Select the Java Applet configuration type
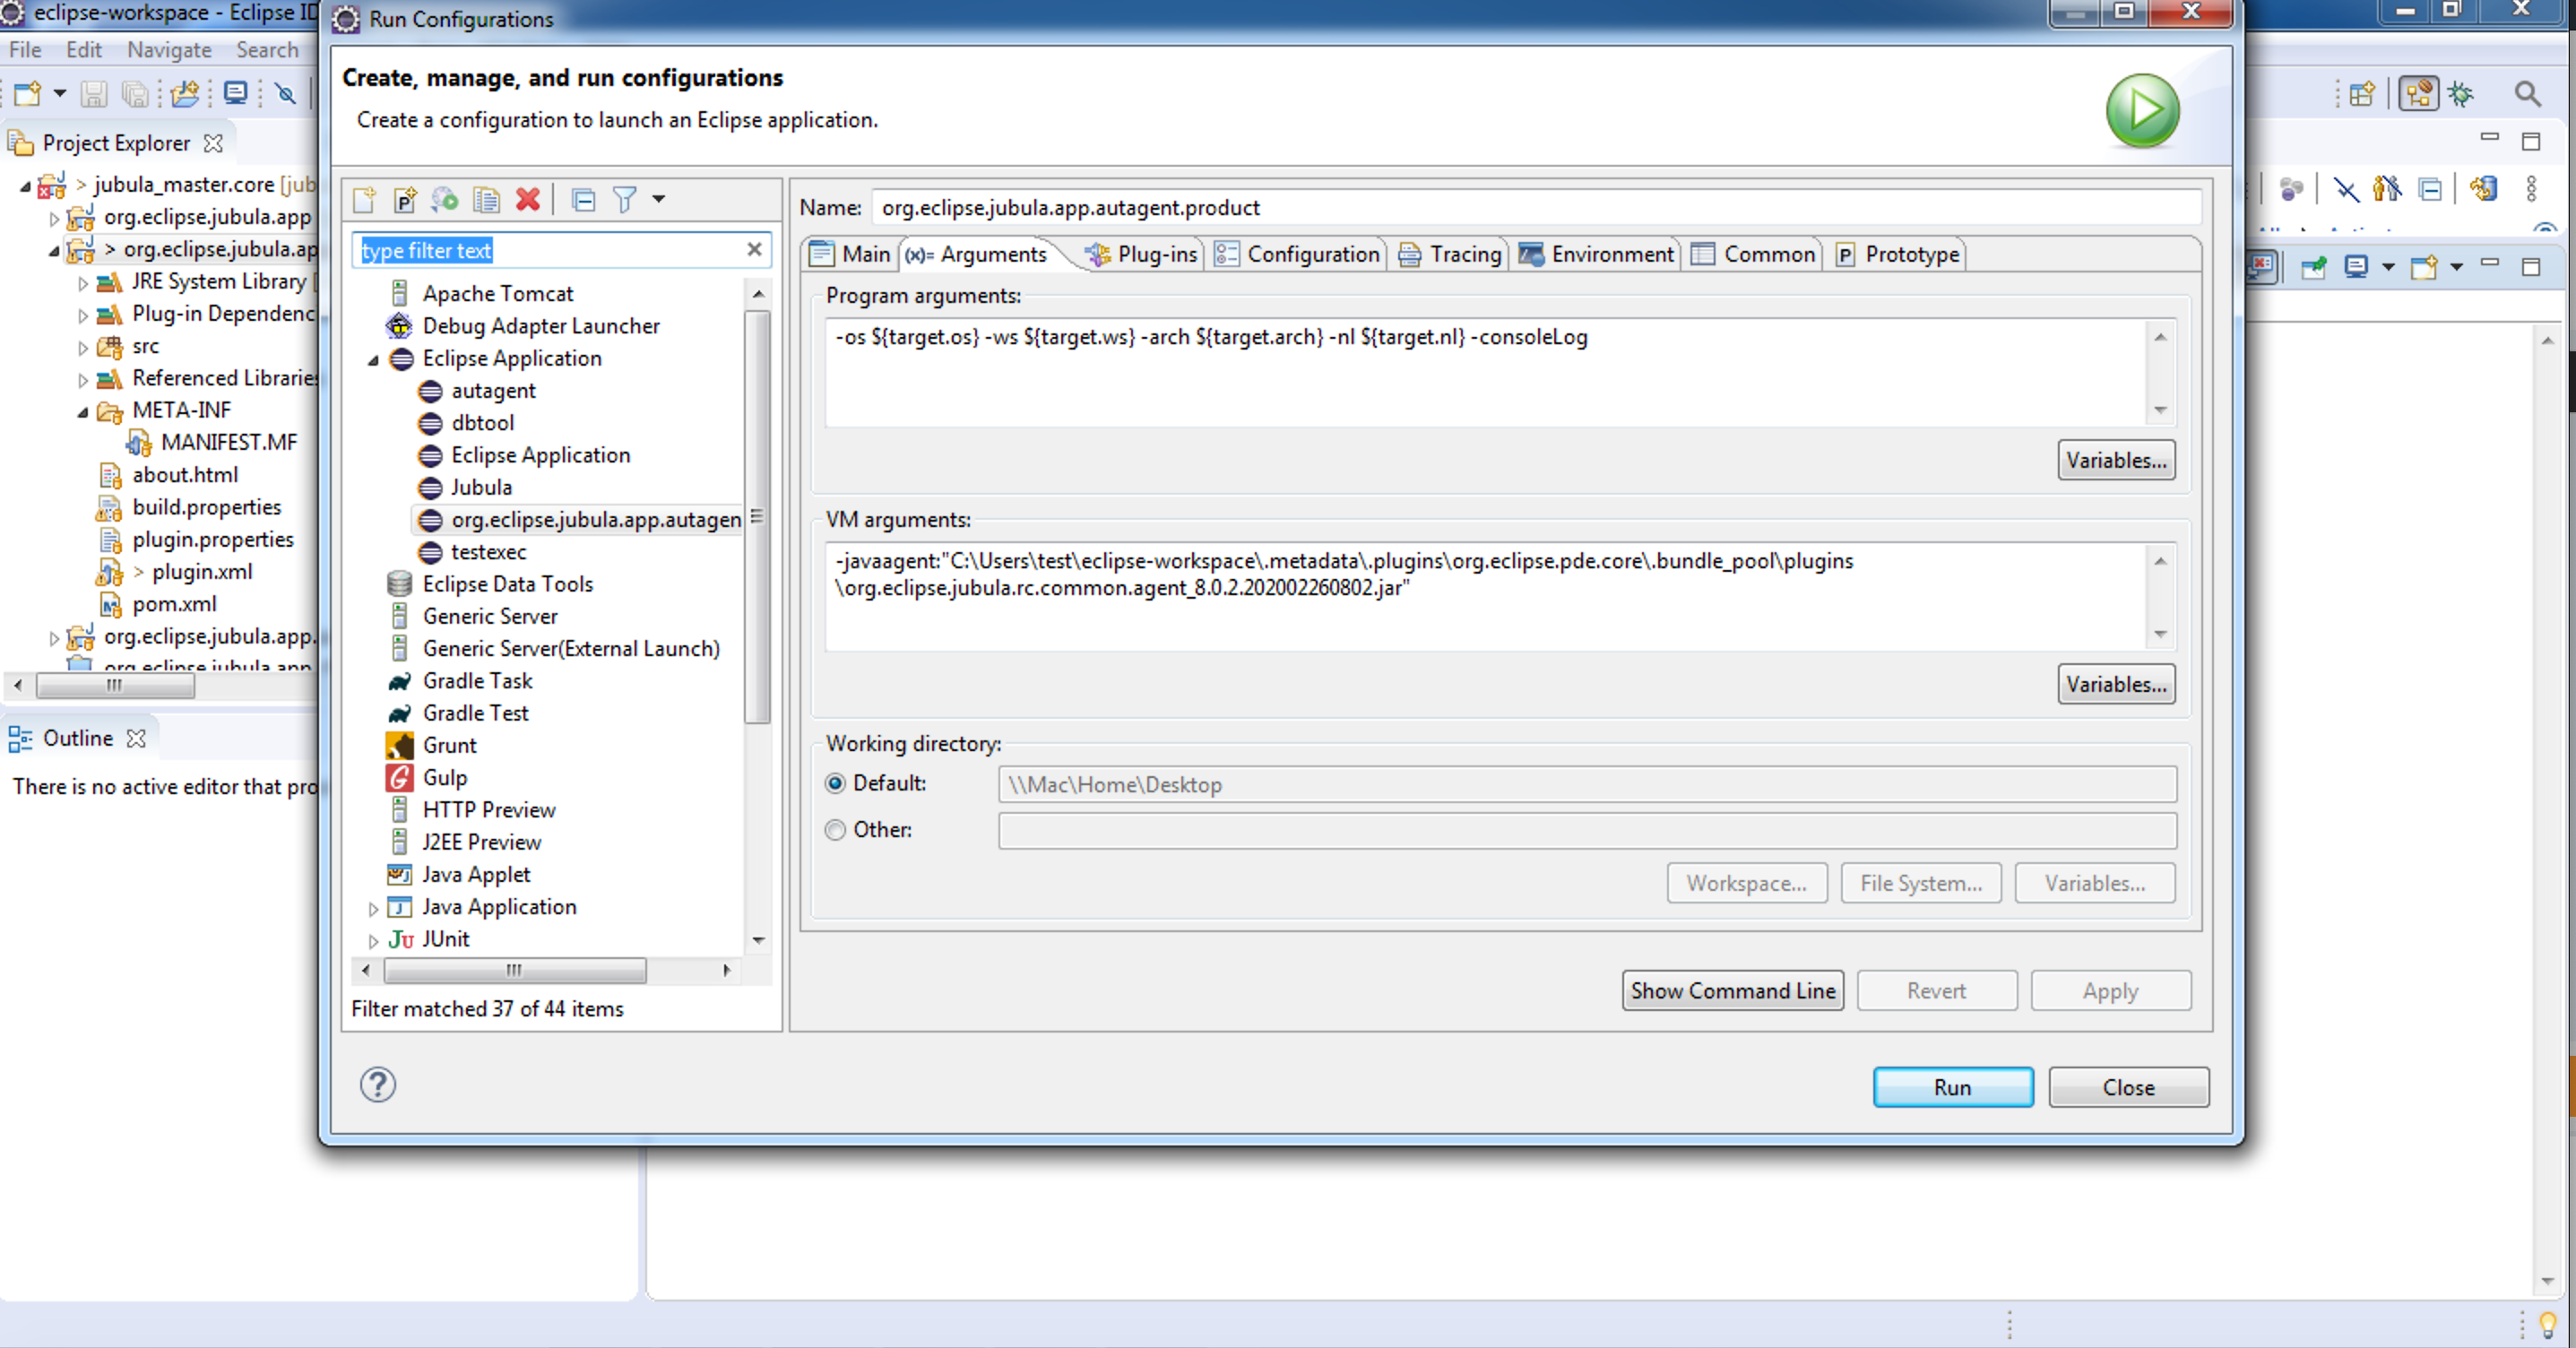The image size is (2576, 1348). [476, 874]
